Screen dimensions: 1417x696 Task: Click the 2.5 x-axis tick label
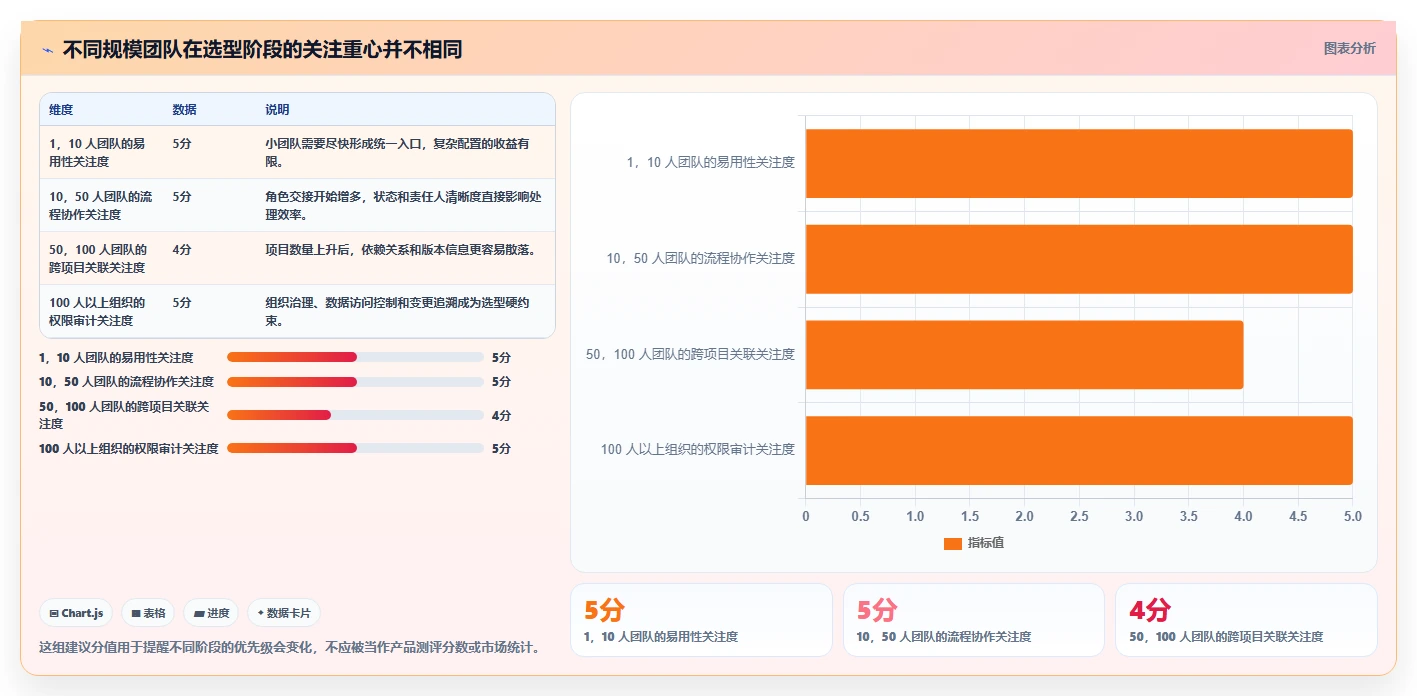click(1079, 516)
